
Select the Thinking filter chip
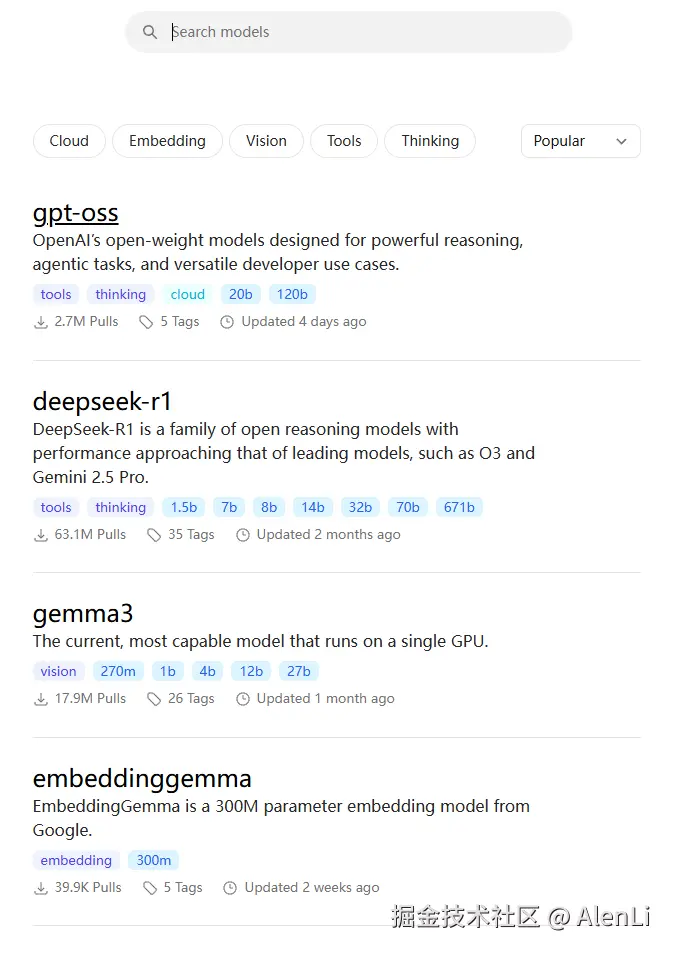click(430, 141)
